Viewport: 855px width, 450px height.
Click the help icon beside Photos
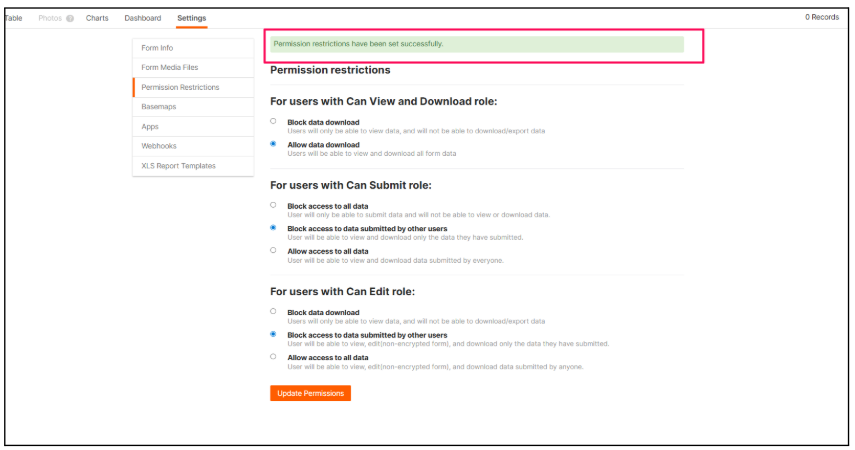click(70, 18)
